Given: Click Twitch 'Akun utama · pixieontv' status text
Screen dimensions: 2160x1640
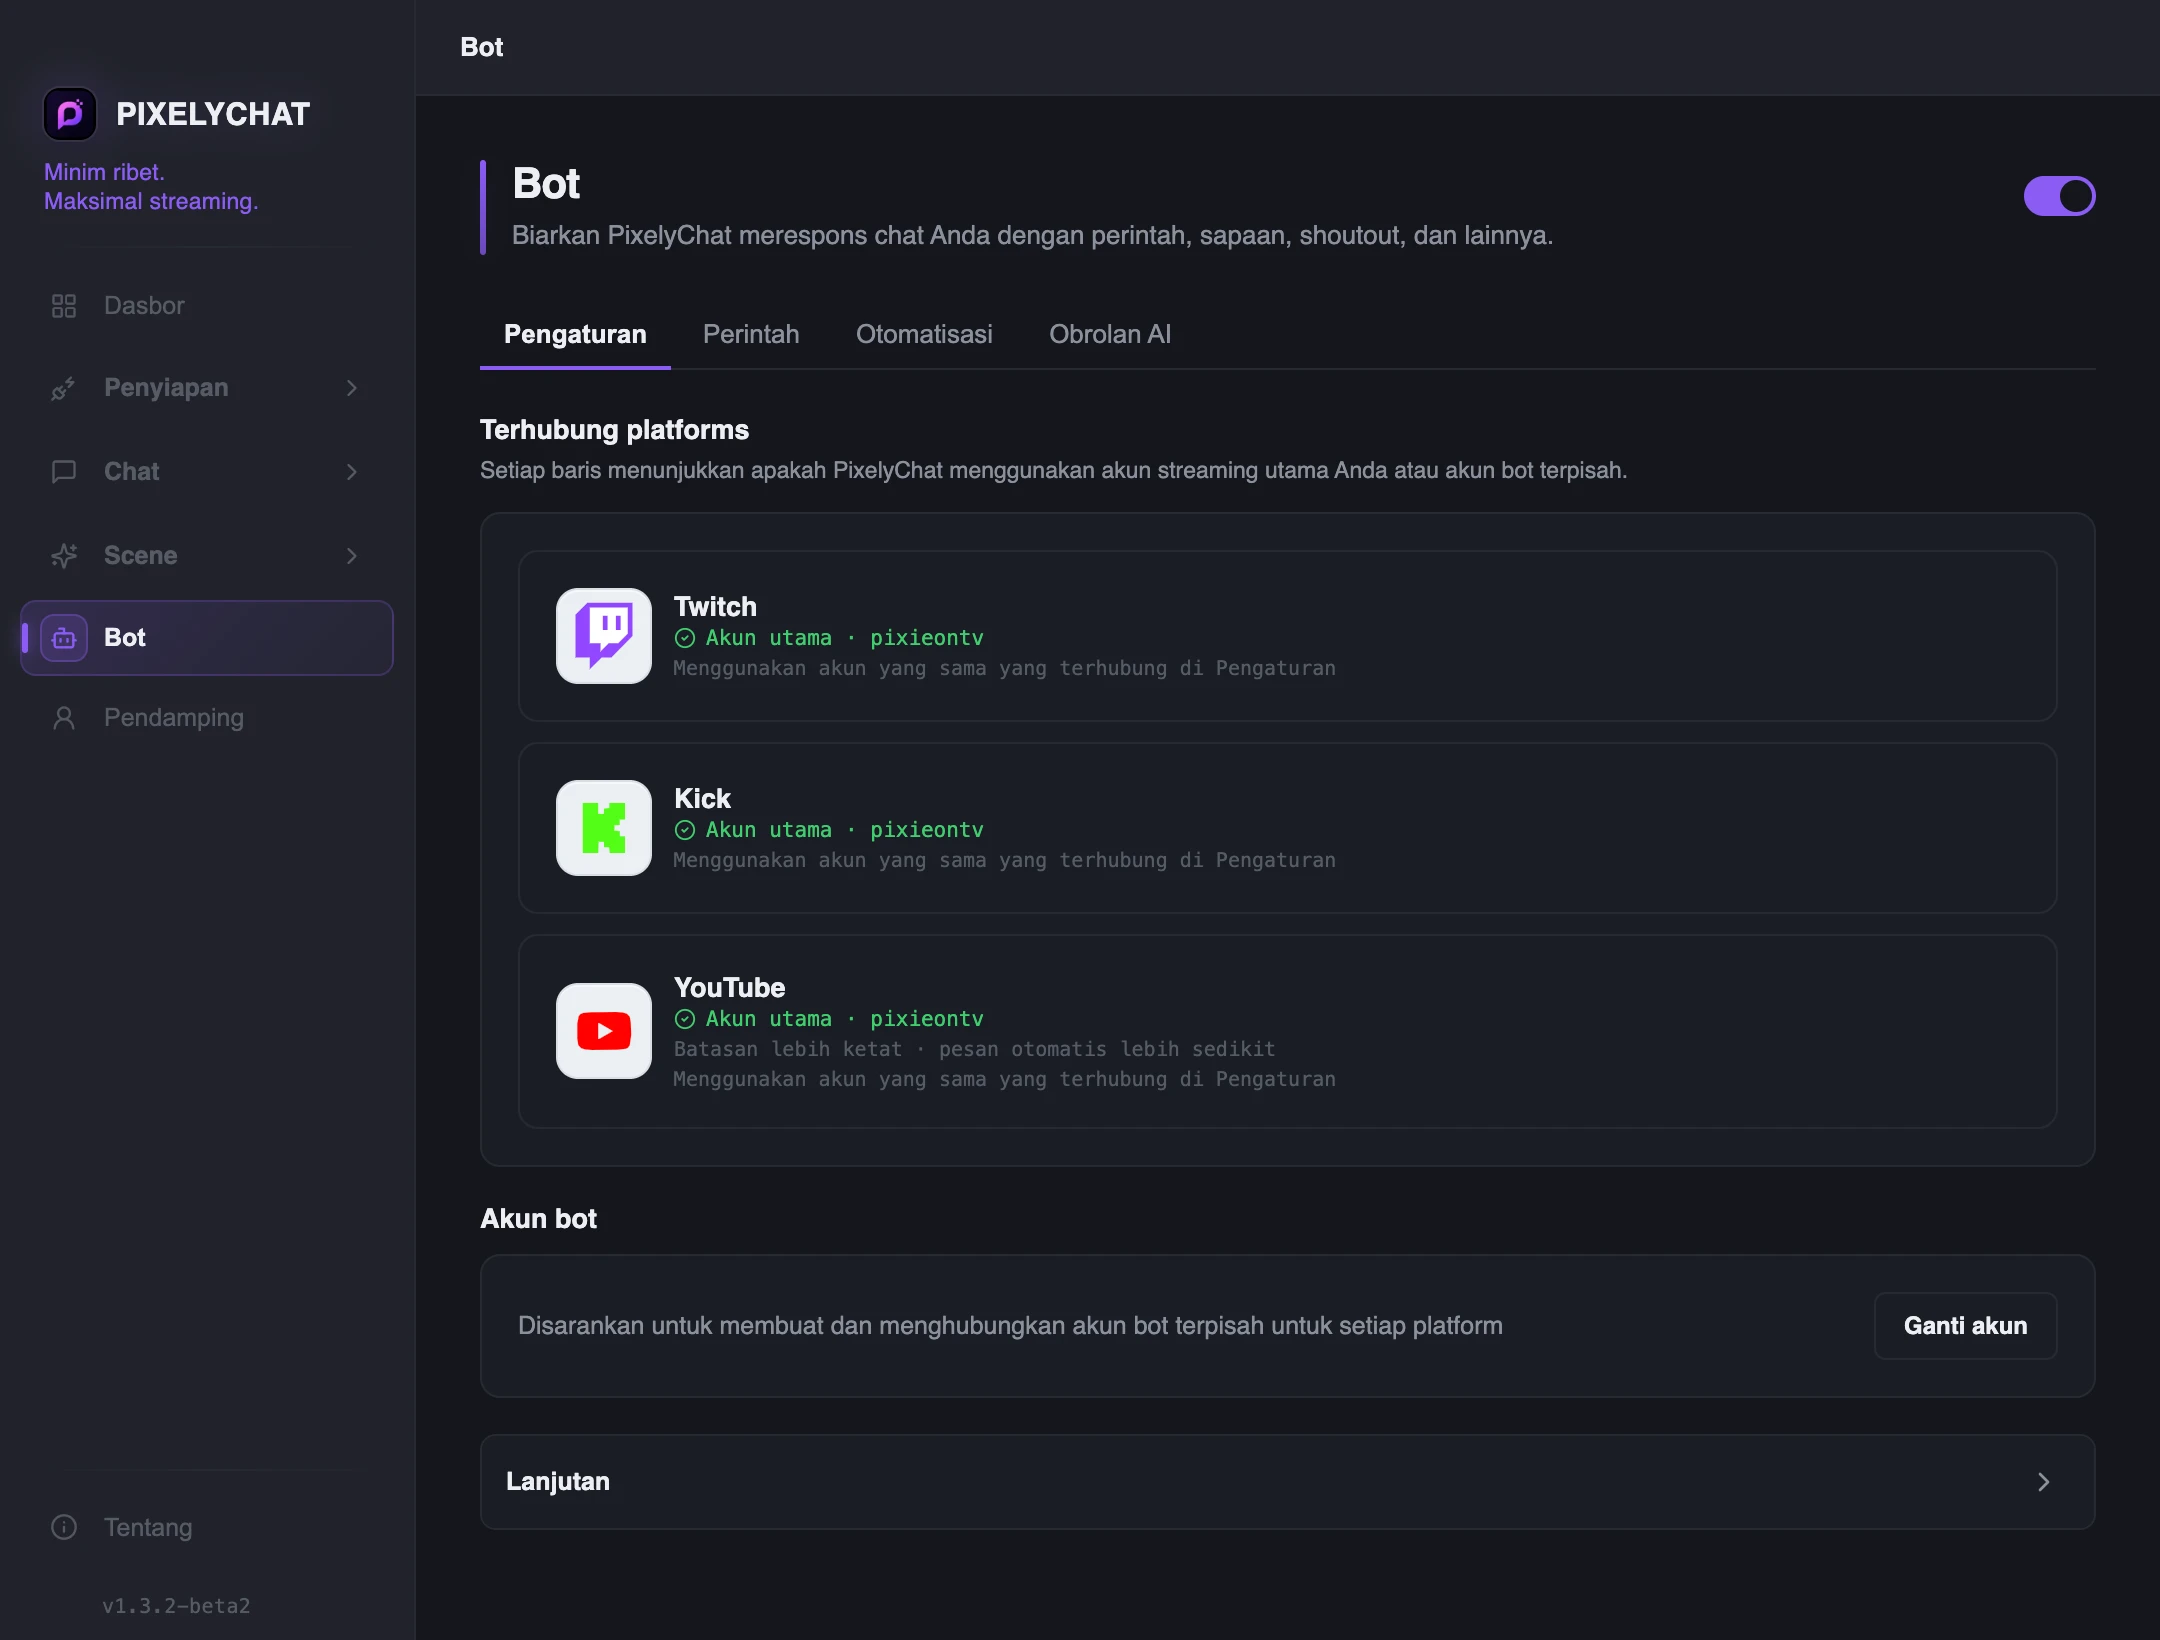Looking at the screenshot, I should (x=844, y=638).
